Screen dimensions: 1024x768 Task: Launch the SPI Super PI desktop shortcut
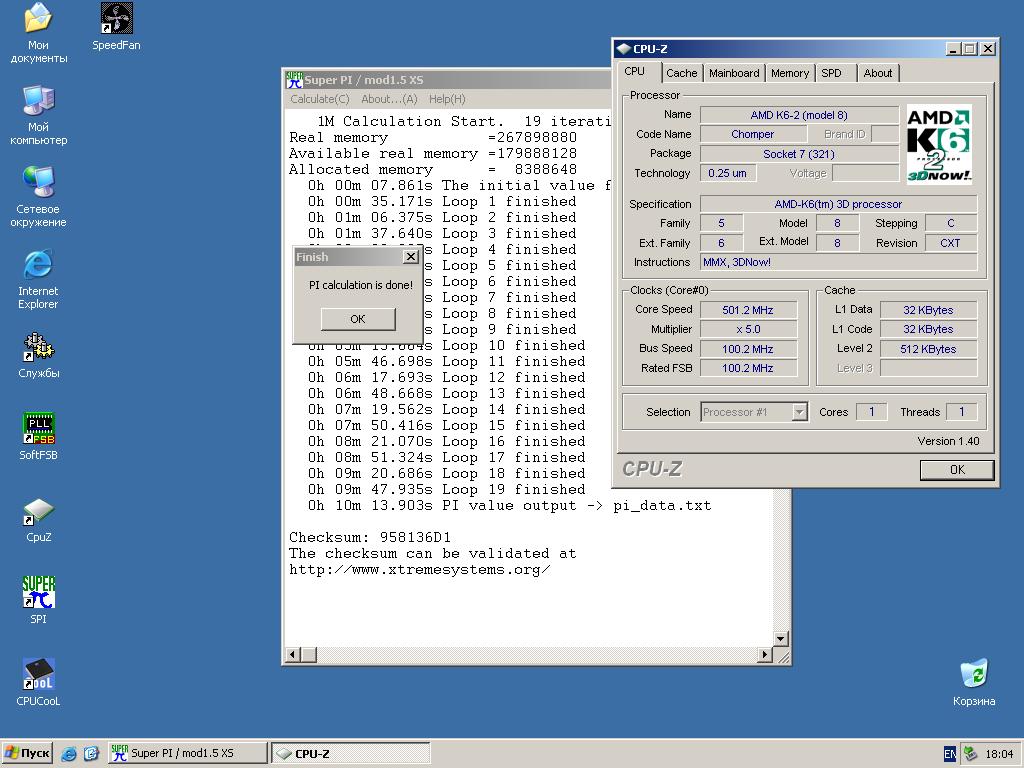coord(39,601)
